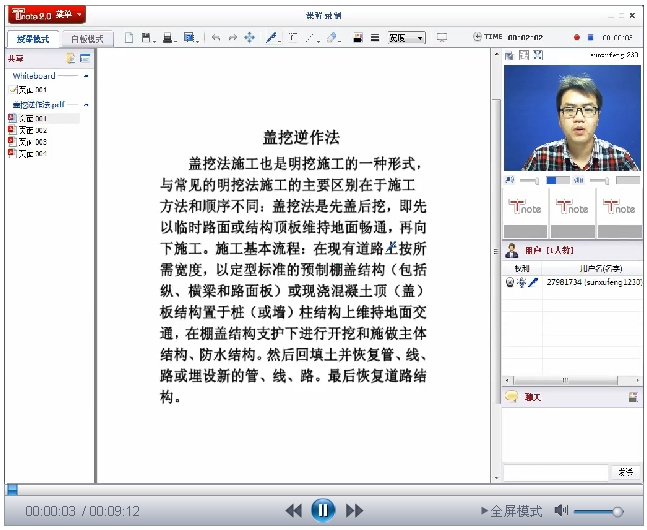This screenshot has width=647, height=530.
Task: Select the text tool in toolbar
Action: coord(292,38)
